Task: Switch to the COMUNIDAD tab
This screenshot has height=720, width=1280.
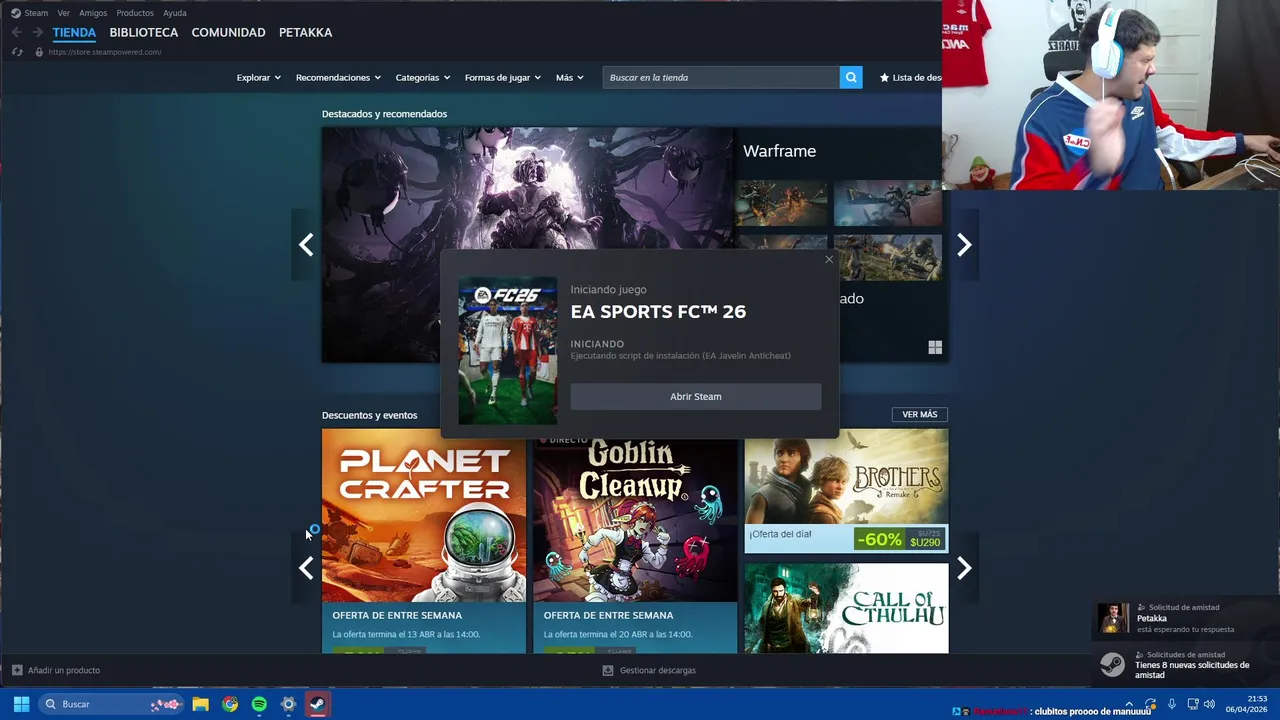Action: point(228,33)
